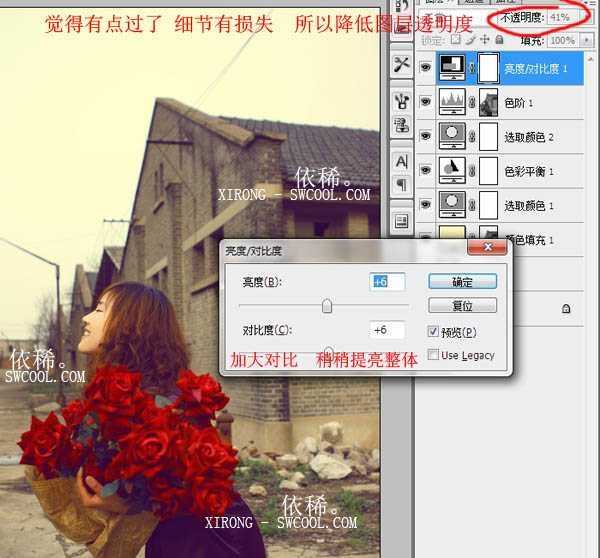Enable the Use Legacy checkbox
600x558 pixels.
pos(433,355)
